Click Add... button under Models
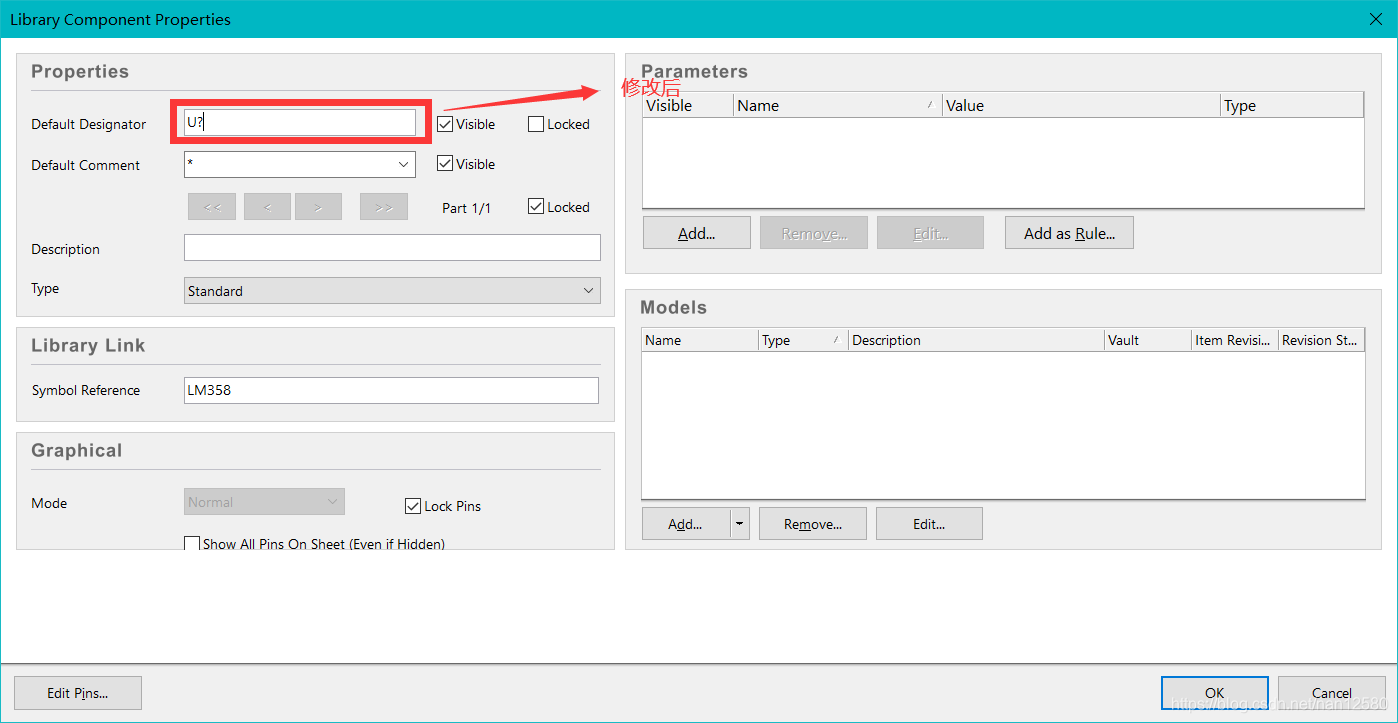1398x723 pixels. pyautogui.click(x=686, y=524)
